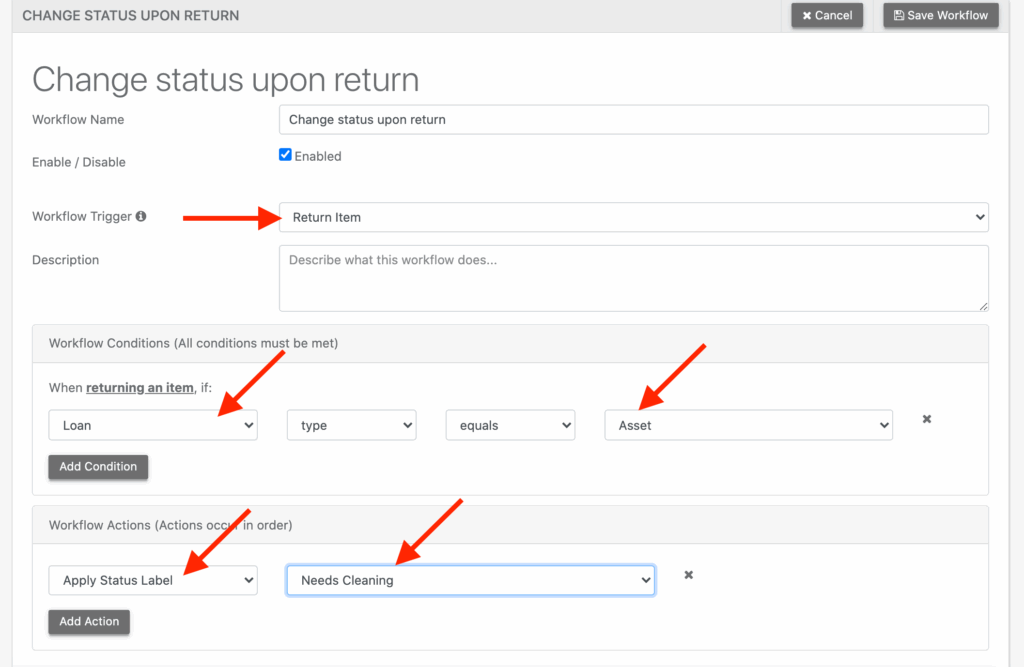Click into the Description text area
1024x667 pixels.
click(633, 278)
